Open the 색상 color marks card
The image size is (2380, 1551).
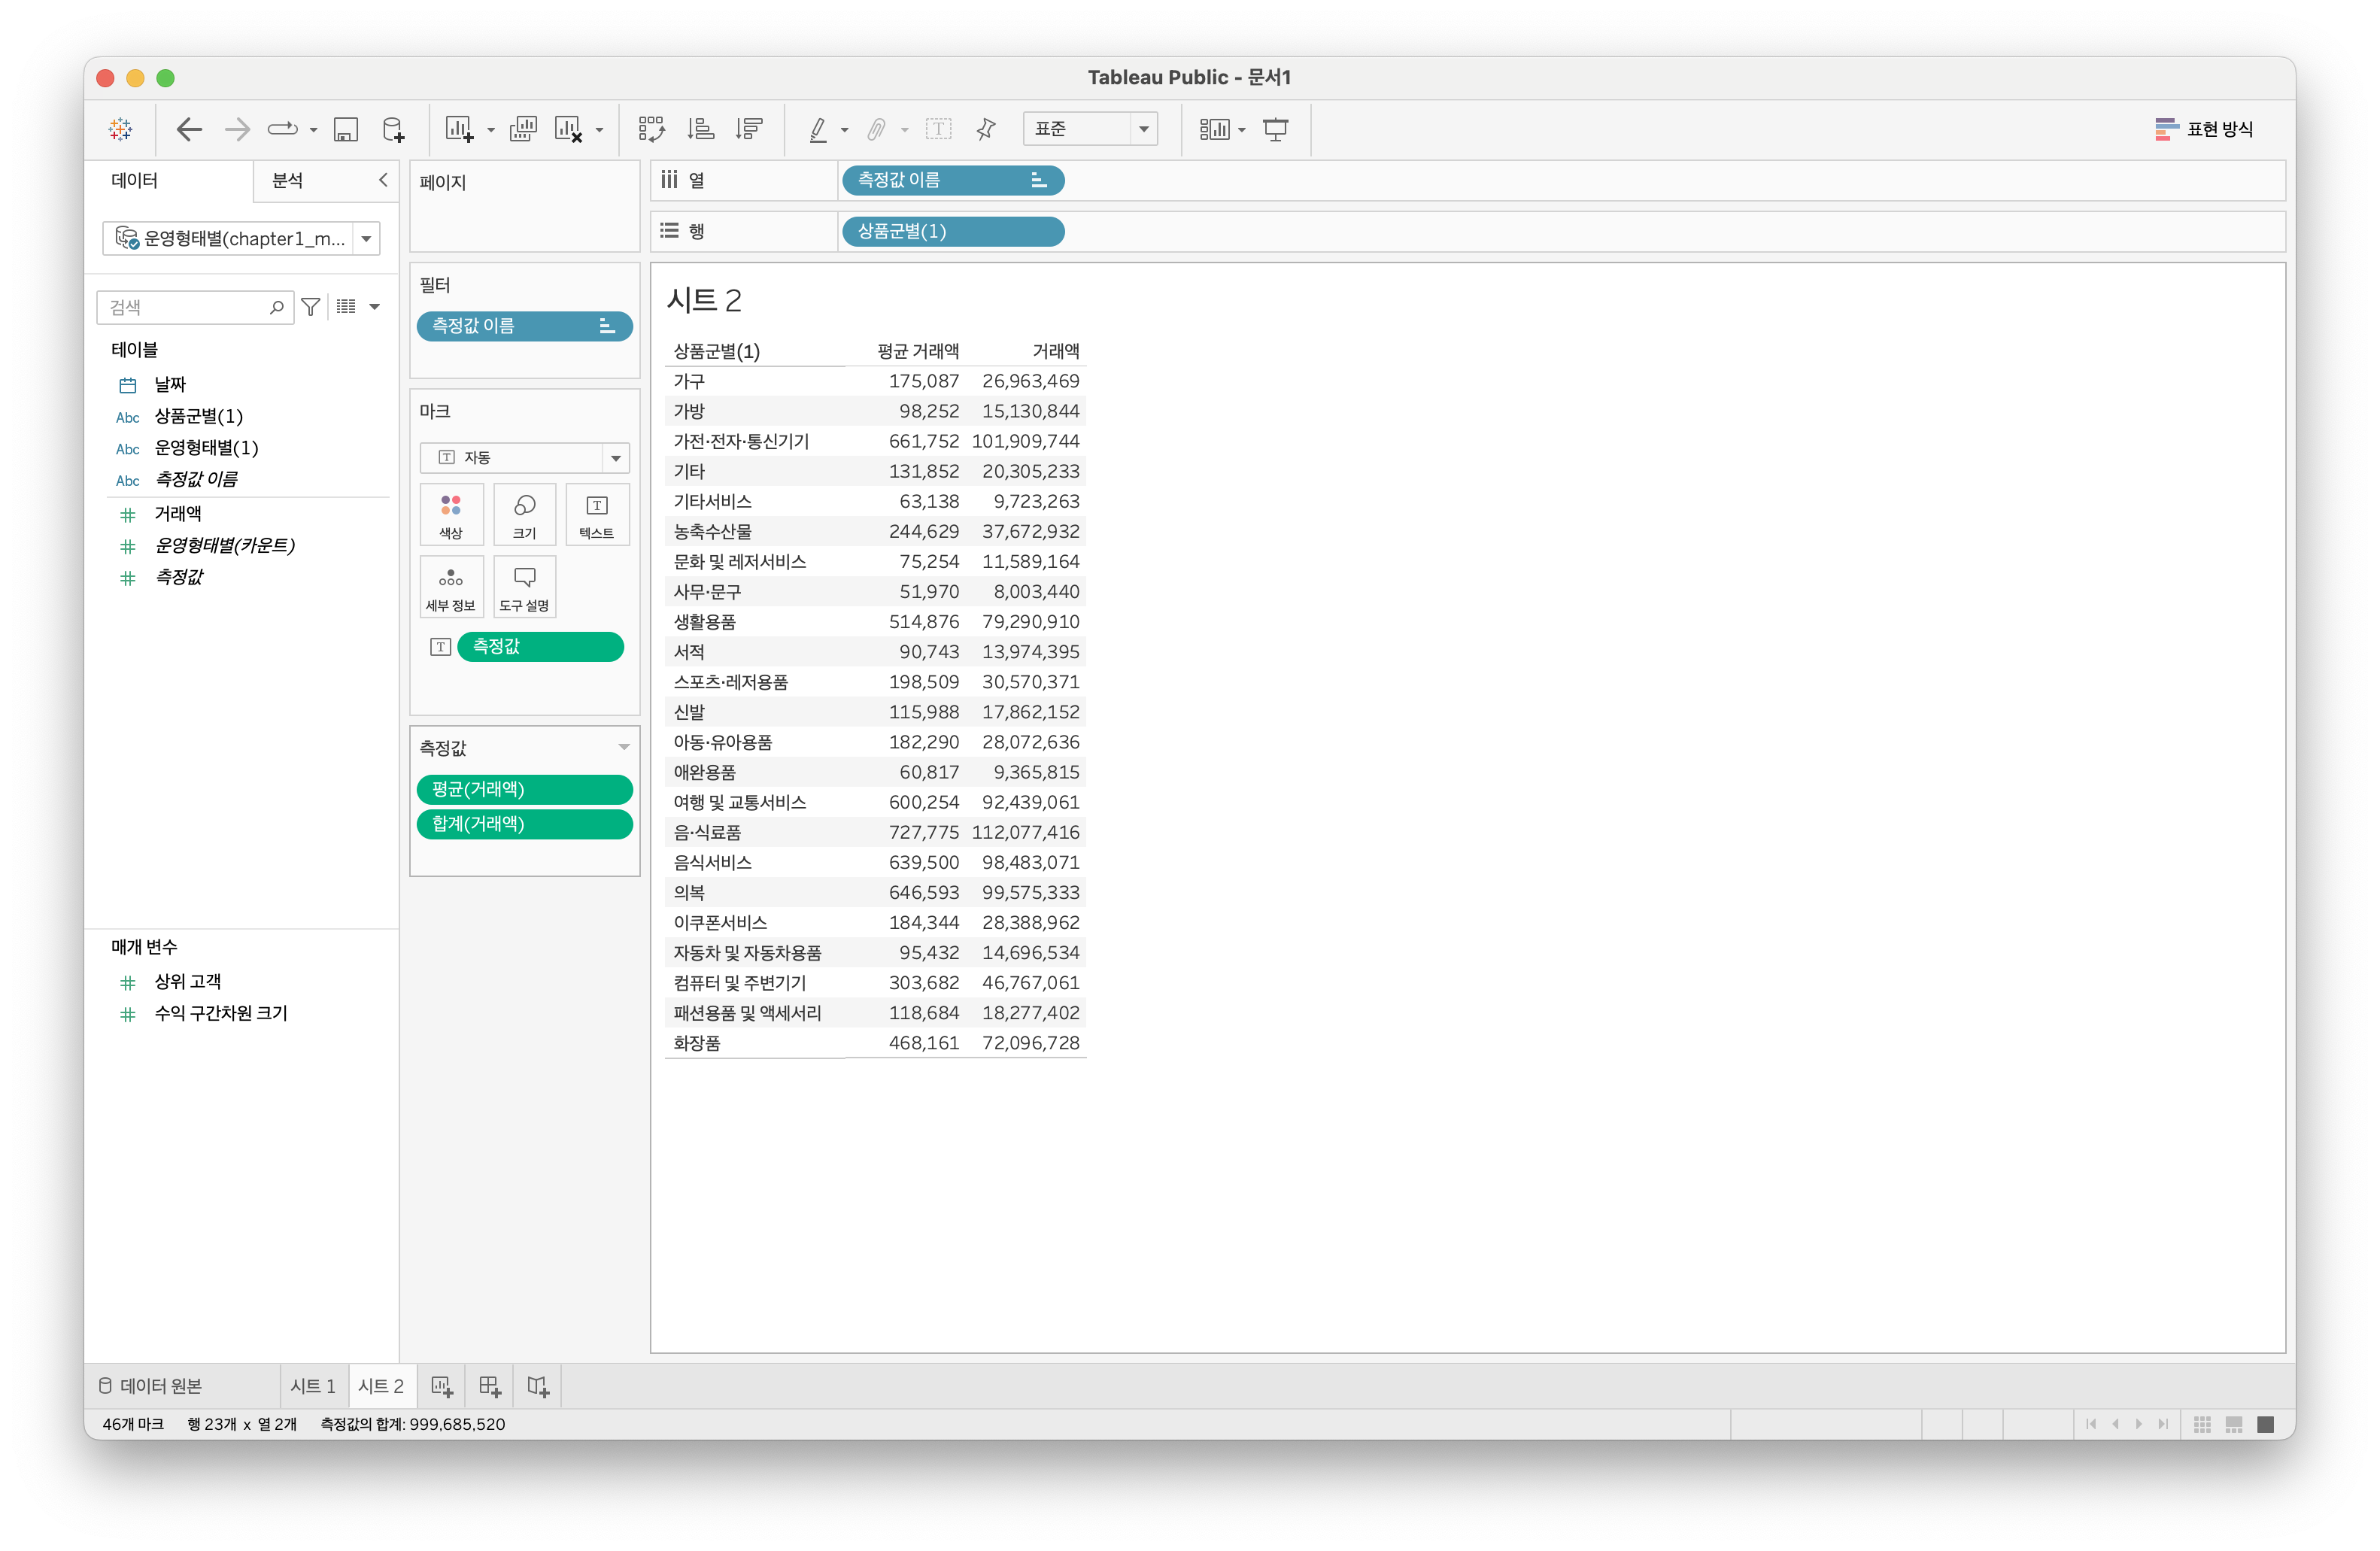[x=451, y=515]
